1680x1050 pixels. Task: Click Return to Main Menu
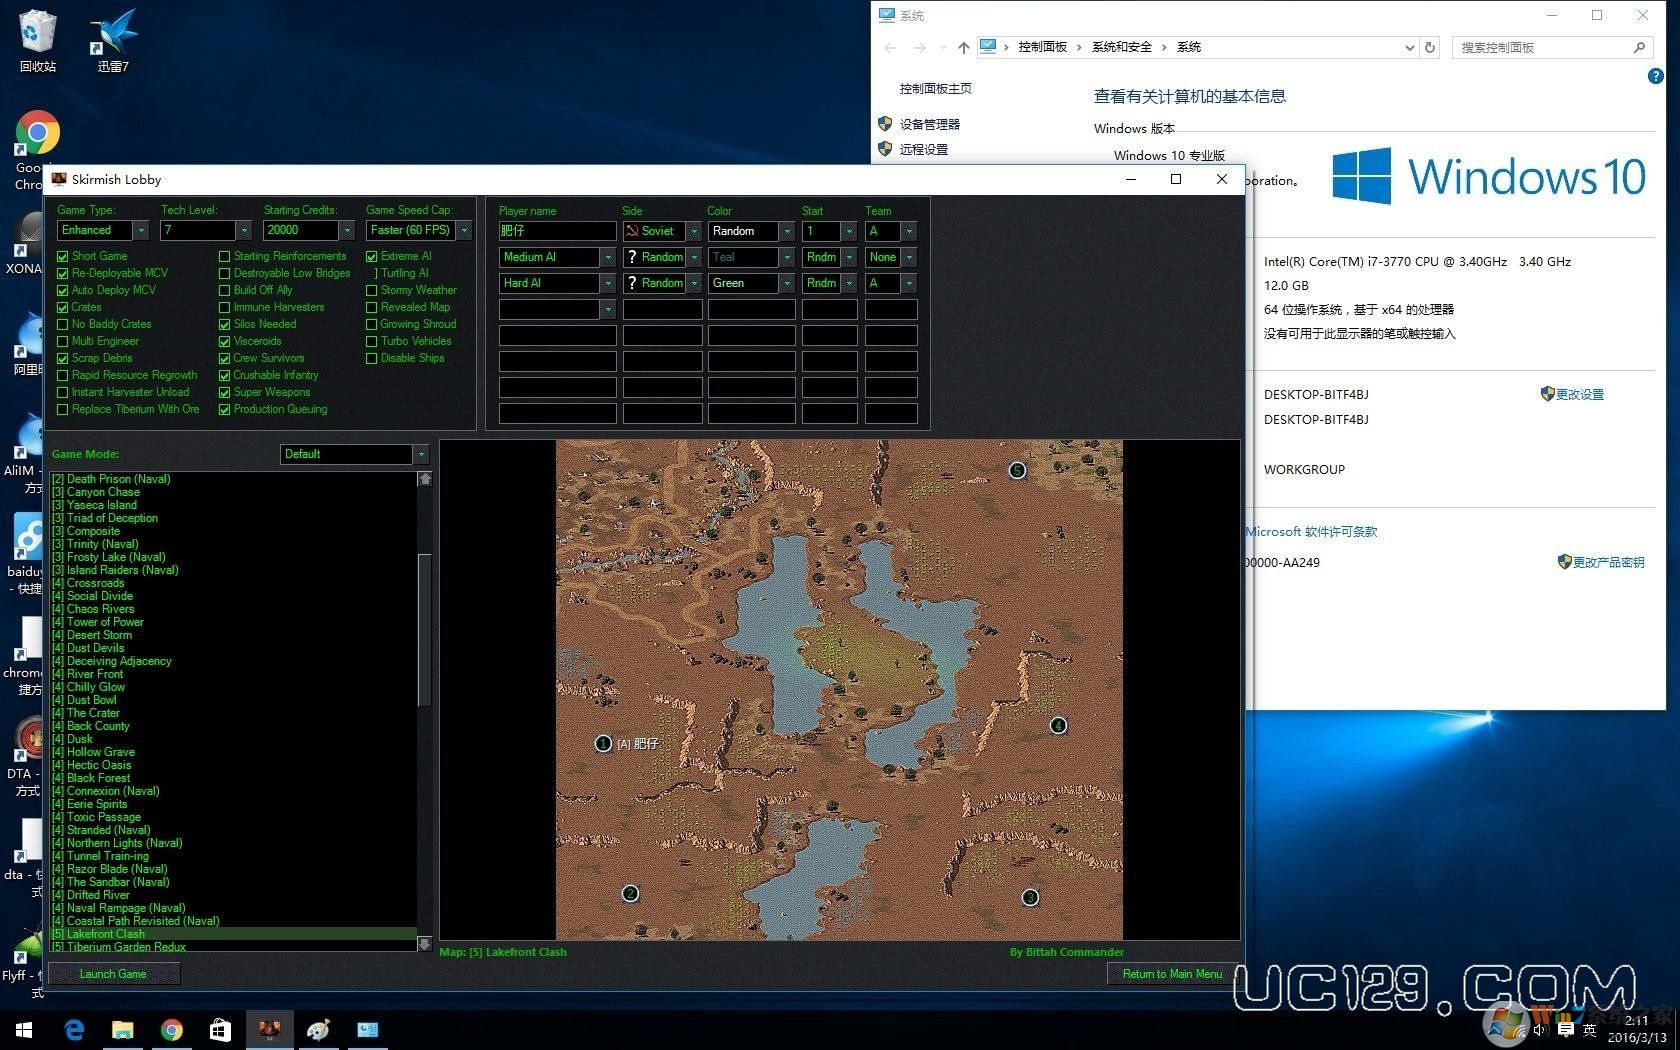1171,973
